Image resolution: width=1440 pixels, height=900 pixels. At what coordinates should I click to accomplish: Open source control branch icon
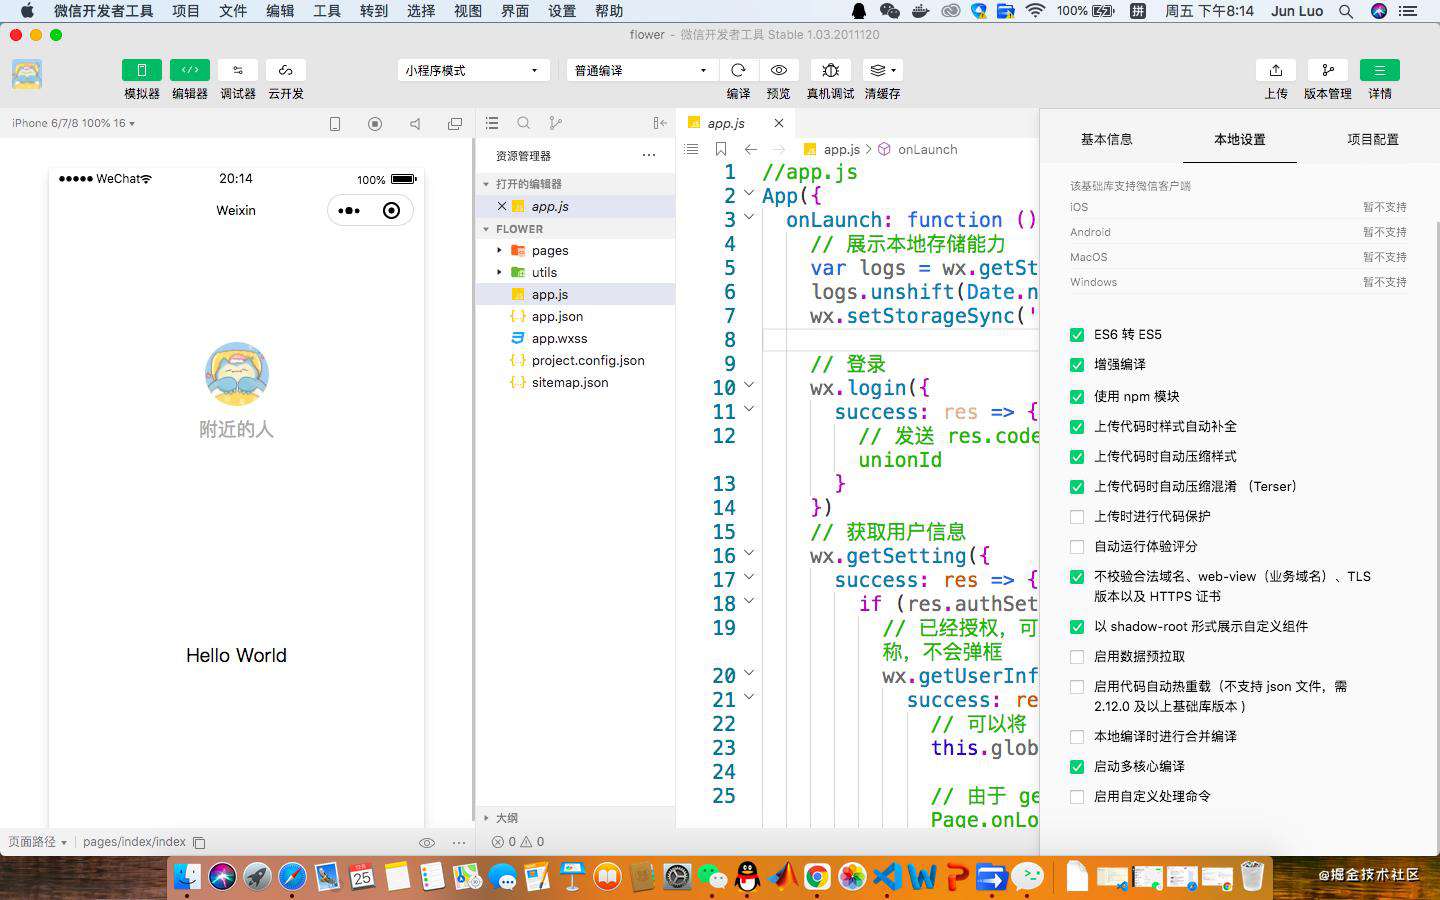pos(556,123)
